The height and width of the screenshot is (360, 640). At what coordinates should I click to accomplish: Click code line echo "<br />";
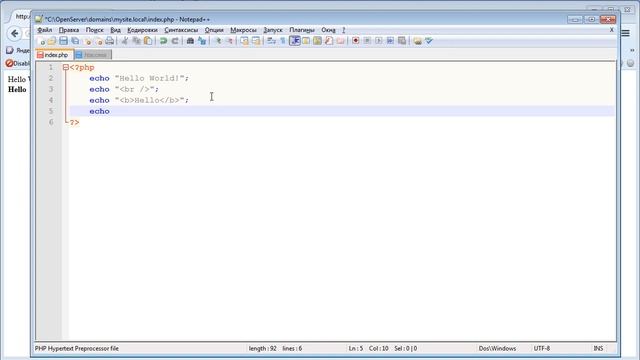pos(124,89)
